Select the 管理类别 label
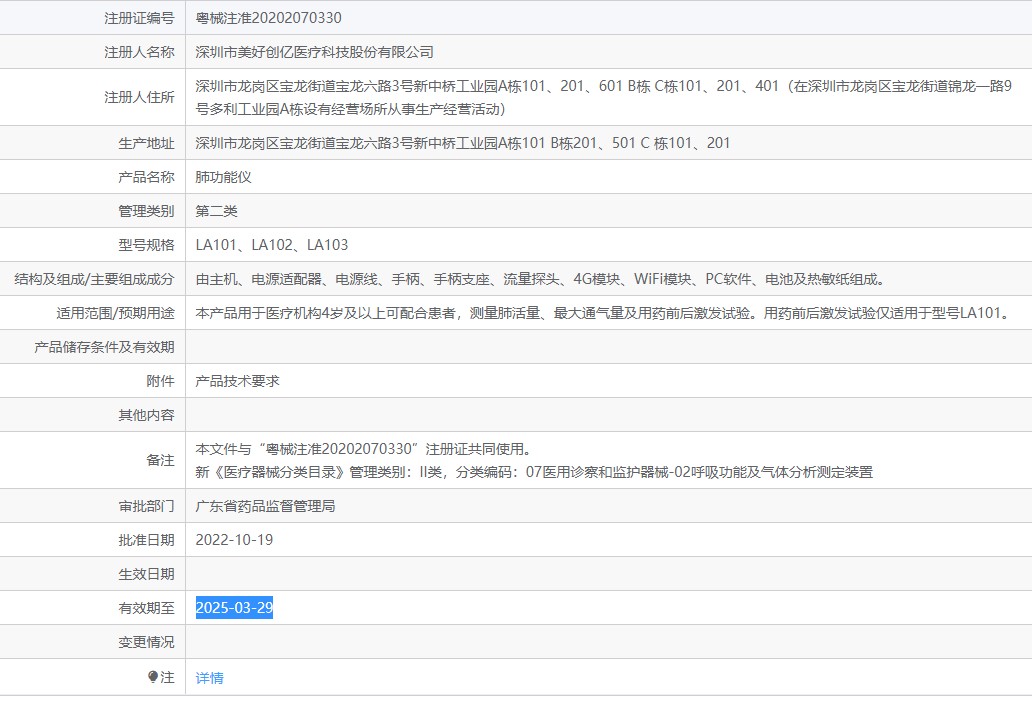Screen dimensions: 1032x703 pos(146,211)
